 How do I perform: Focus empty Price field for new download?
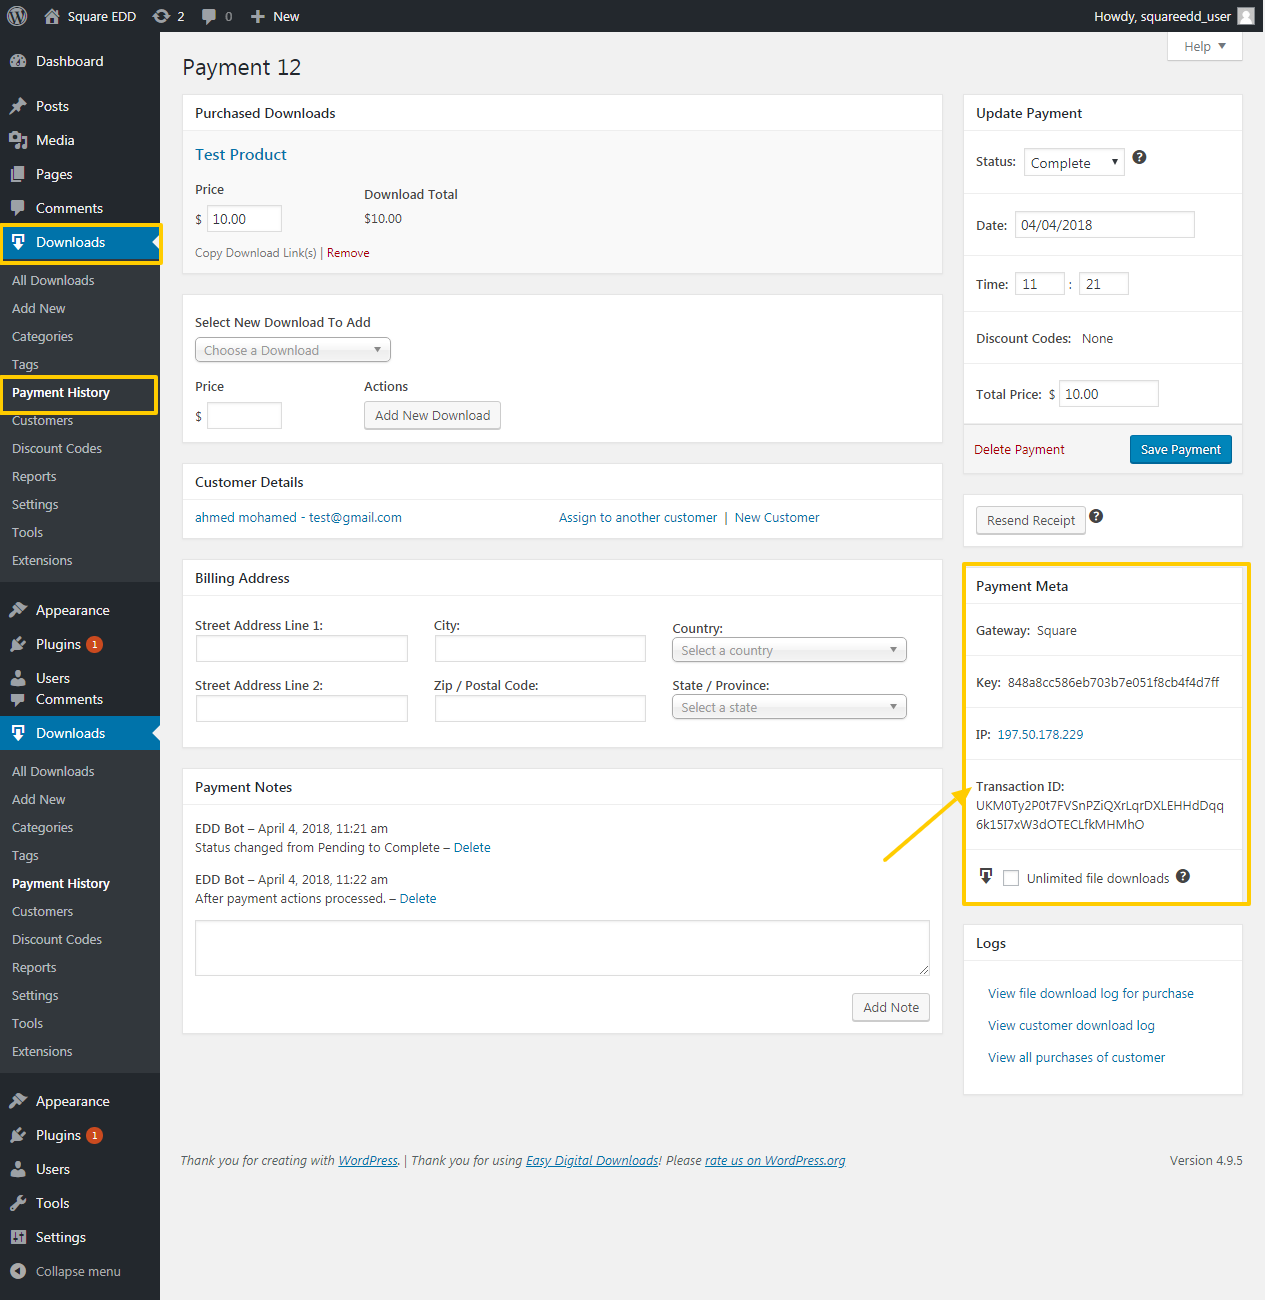(x=244, y=415)
